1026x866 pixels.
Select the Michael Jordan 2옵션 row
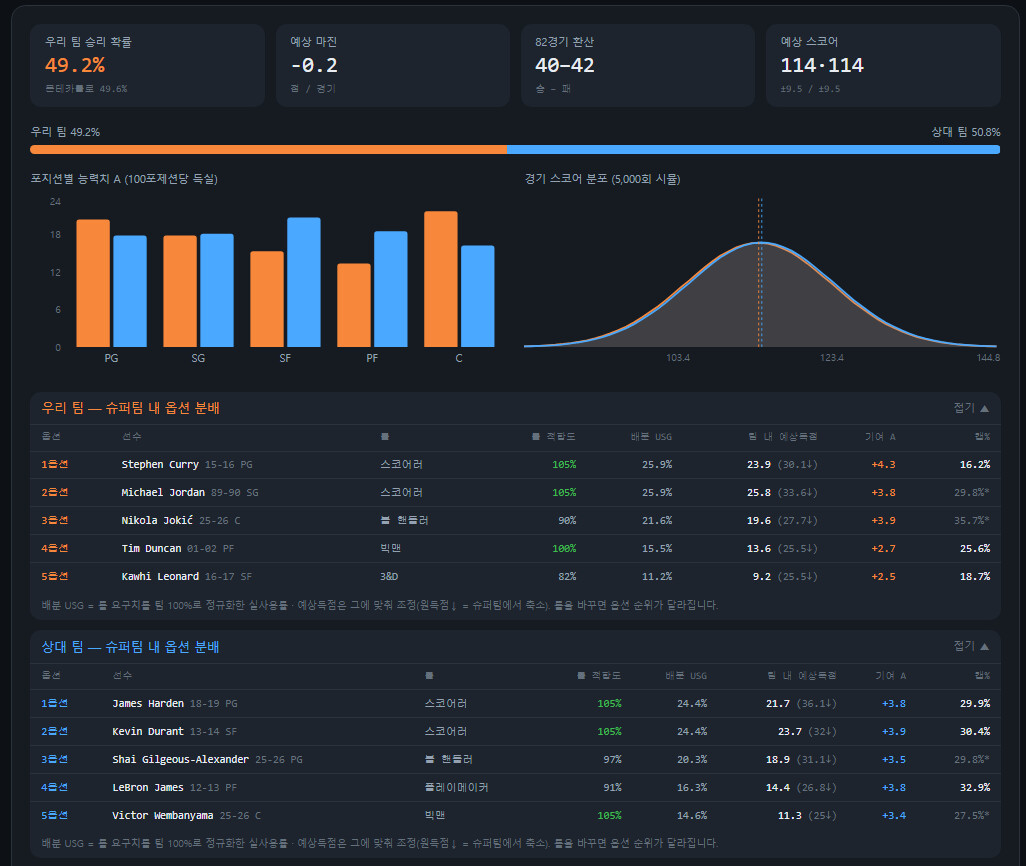point(515,492)
